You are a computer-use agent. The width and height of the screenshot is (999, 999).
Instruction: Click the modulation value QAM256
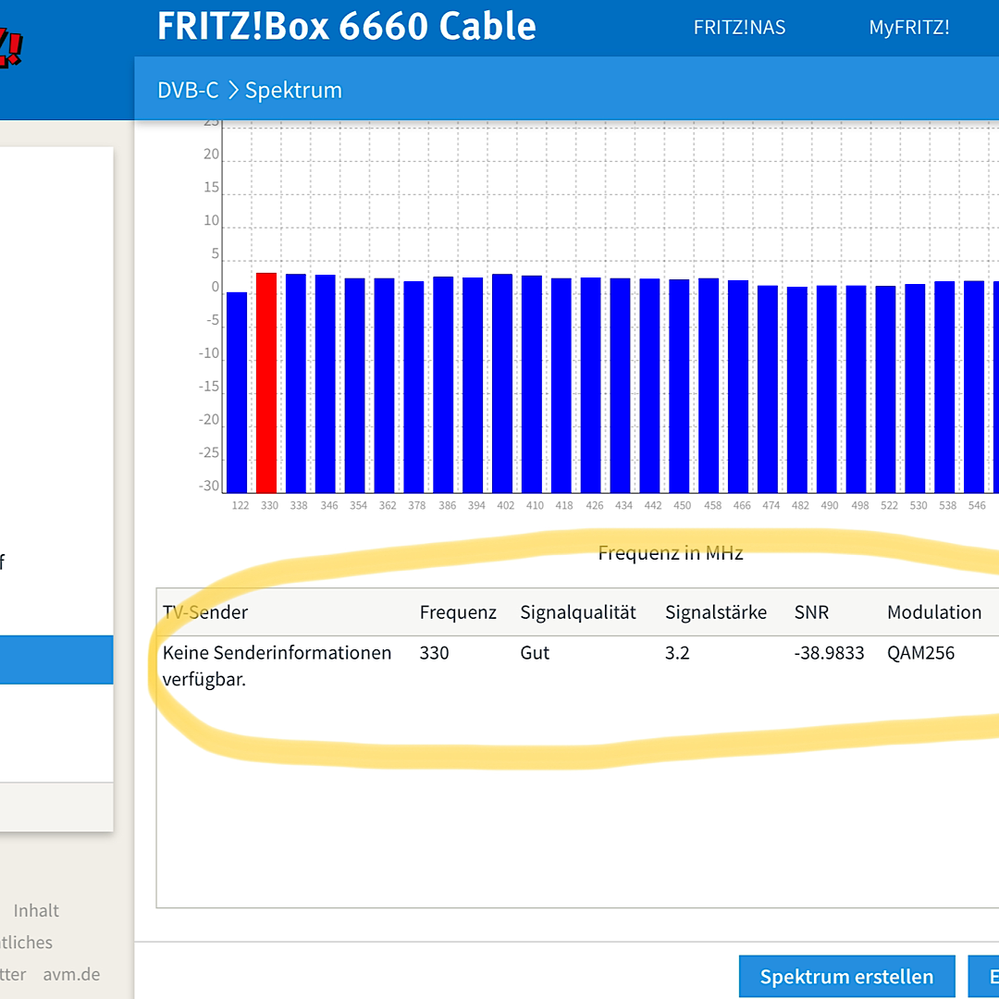pos(921,653)
